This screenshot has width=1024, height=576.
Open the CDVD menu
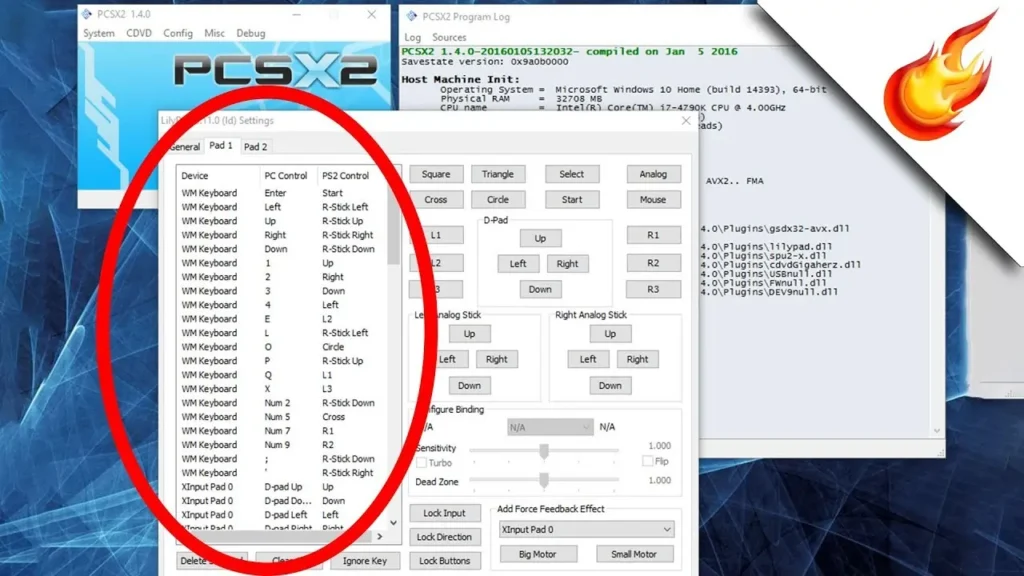tap(139, 33)
